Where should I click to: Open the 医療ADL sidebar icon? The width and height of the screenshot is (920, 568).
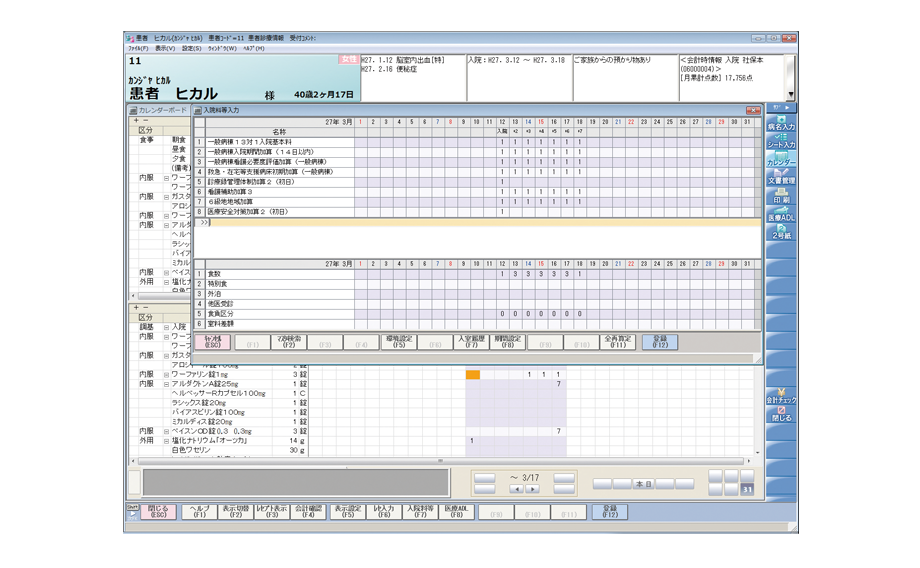[780, 213]
